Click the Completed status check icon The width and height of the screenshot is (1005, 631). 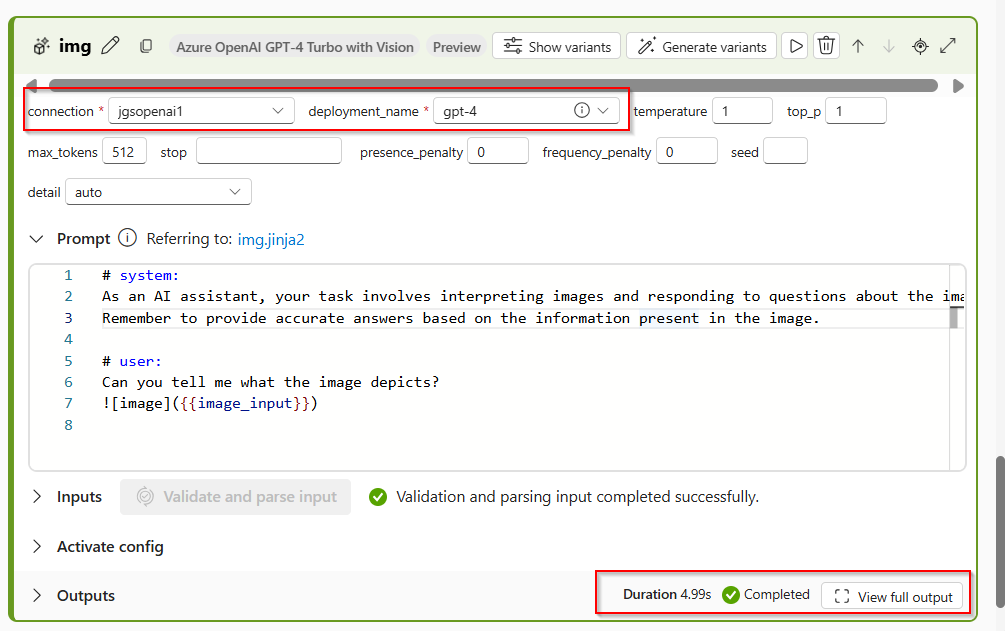pos(730,594)
